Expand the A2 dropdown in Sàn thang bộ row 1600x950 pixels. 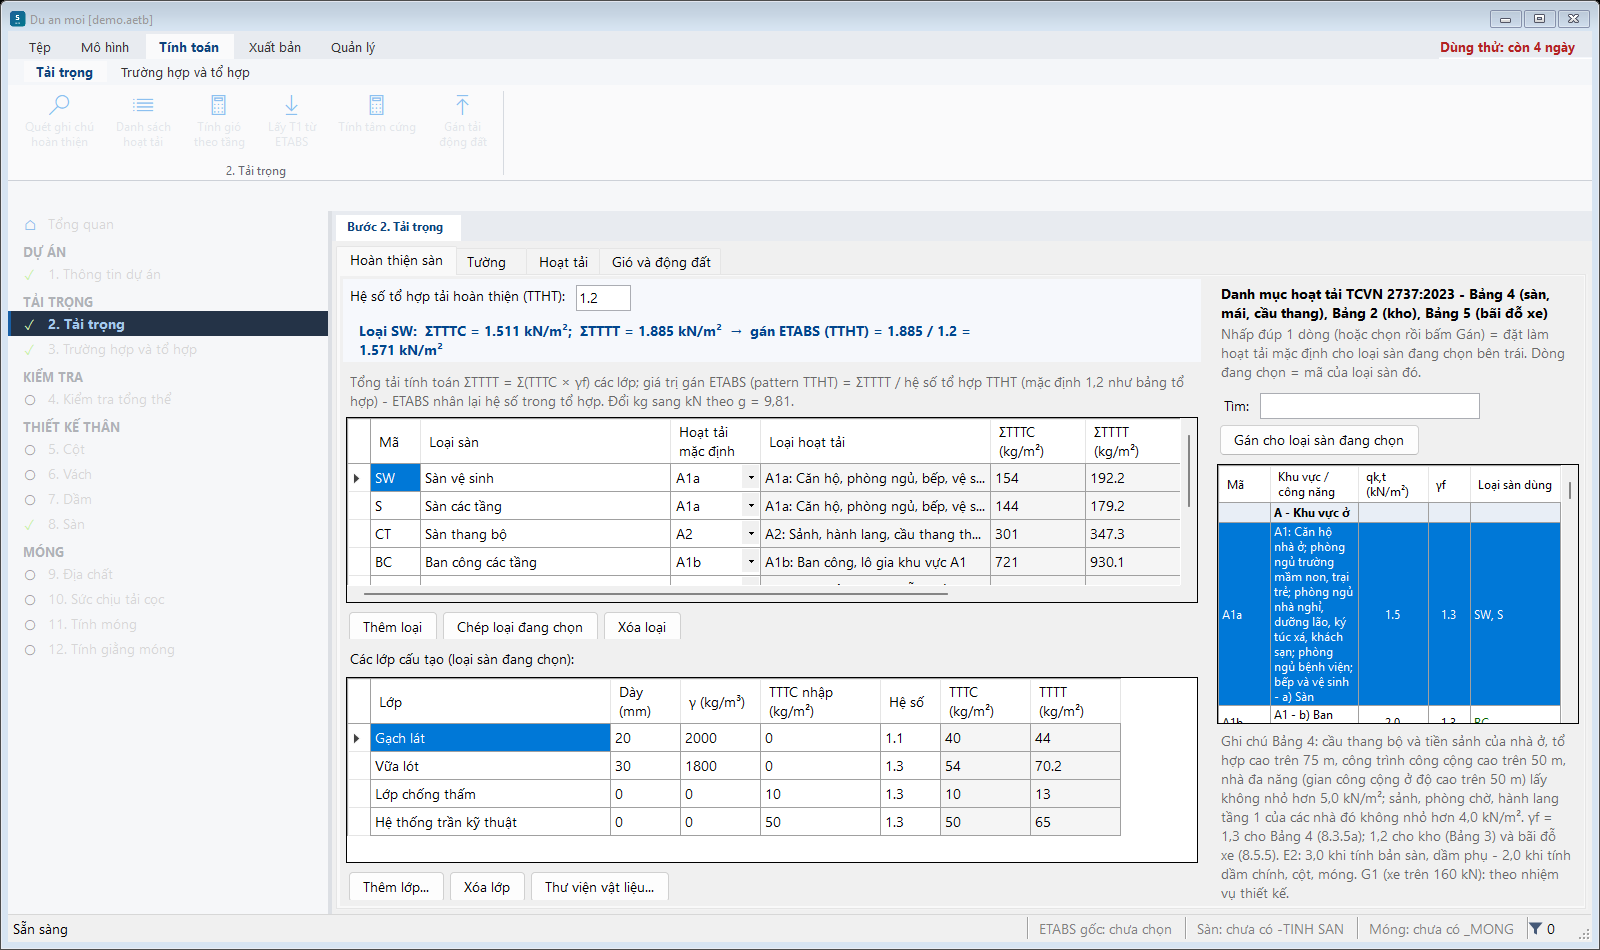pyautogui.click(x=751, y=534)
